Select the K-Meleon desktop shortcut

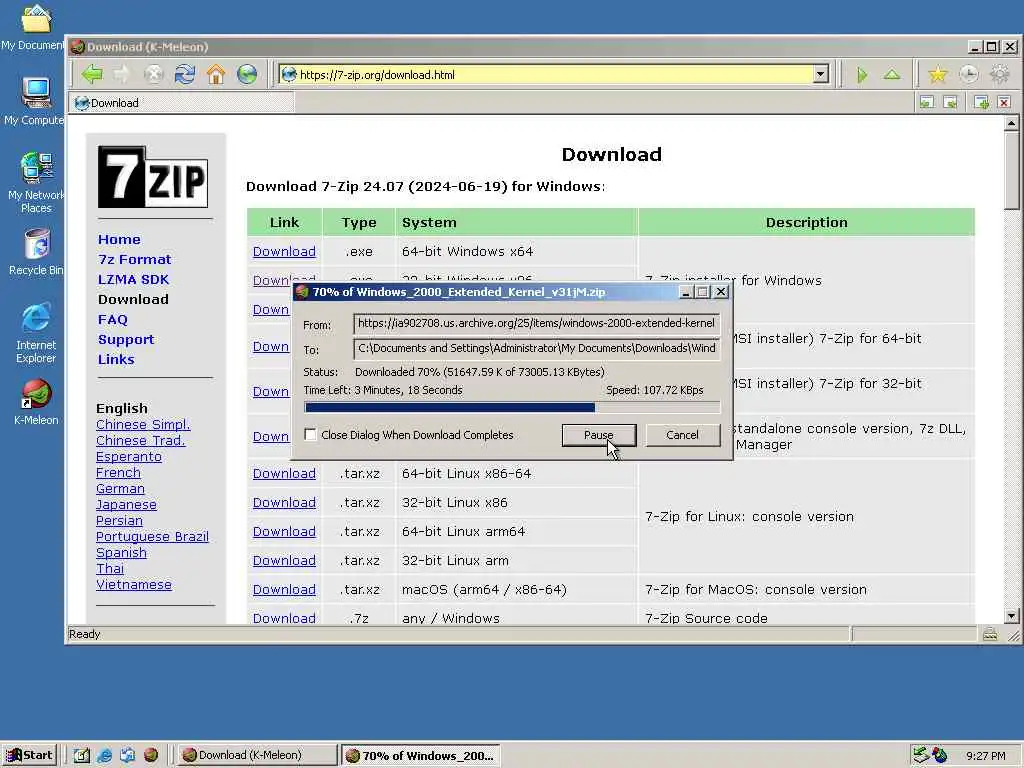point(36,402)
